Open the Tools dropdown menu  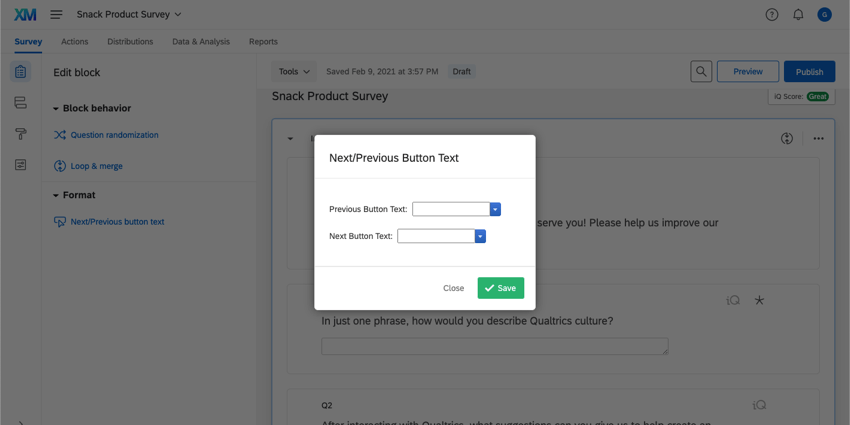point(294,72)
